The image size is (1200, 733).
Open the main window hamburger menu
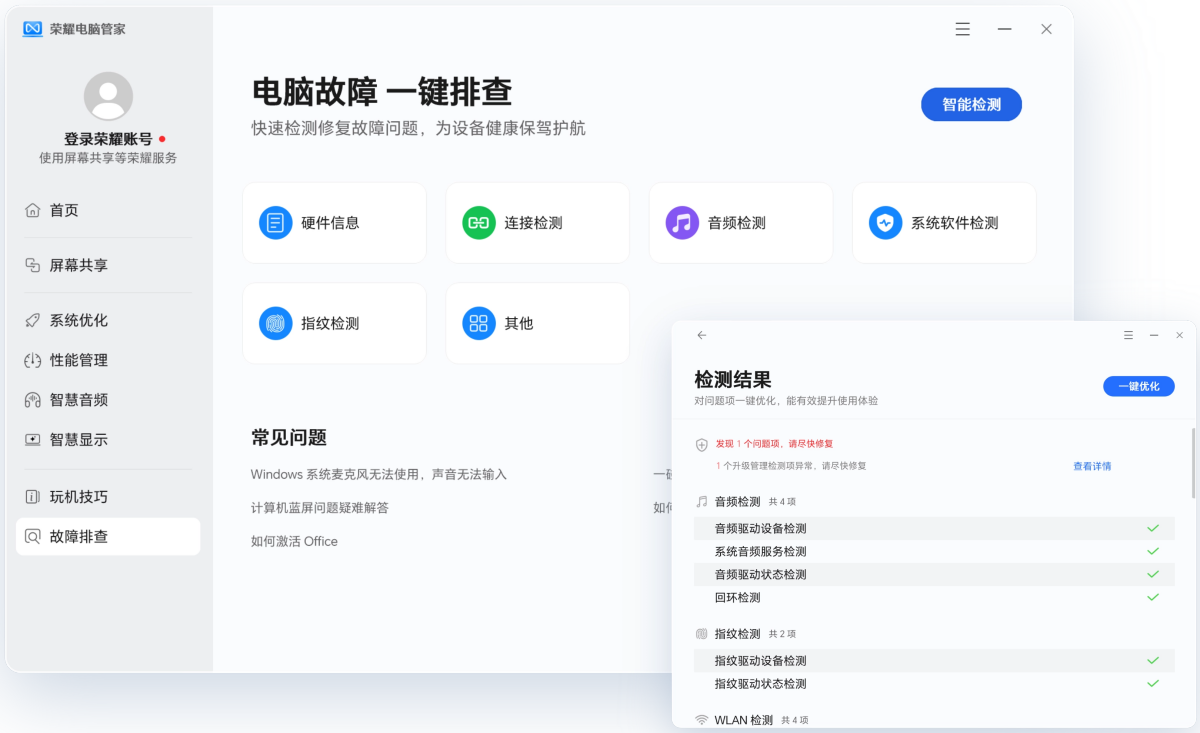[x=963, y=29]
